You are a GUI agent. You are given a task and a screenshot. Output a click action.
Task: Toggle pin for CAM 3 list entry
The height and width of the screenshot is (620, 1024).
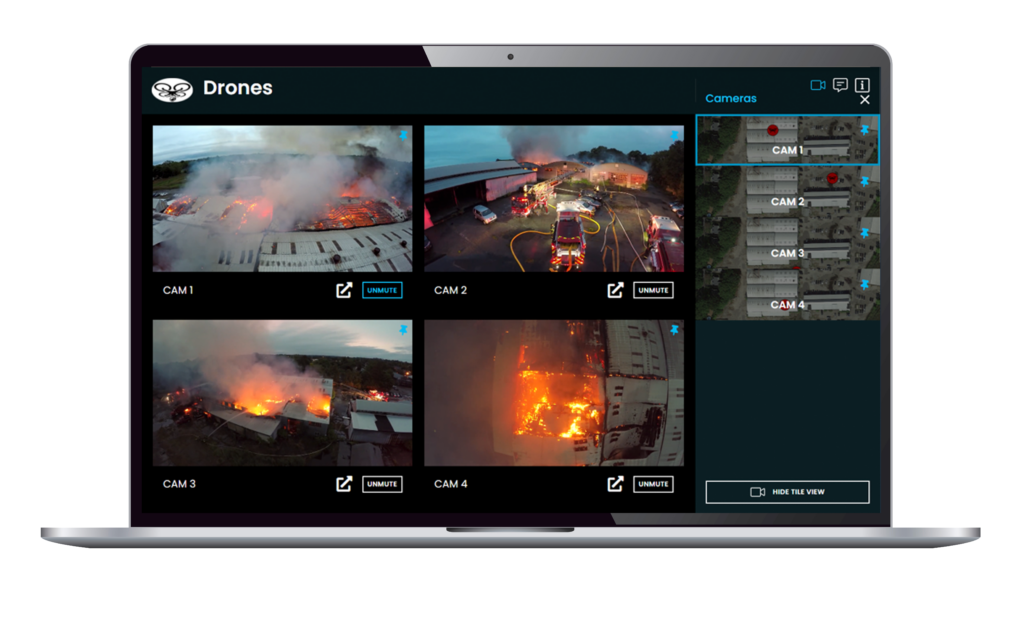tap(865, 233)
